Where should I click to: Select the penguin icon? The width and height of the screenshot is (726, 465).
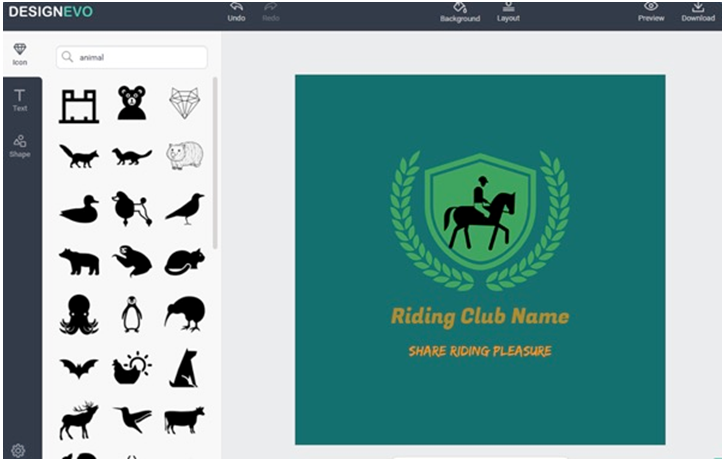pos(131,314)
